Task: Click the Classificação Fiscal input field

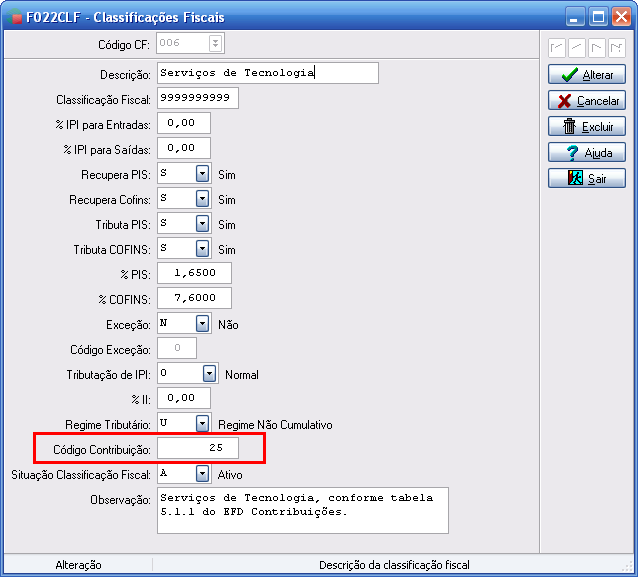Action: pos(198,98)
